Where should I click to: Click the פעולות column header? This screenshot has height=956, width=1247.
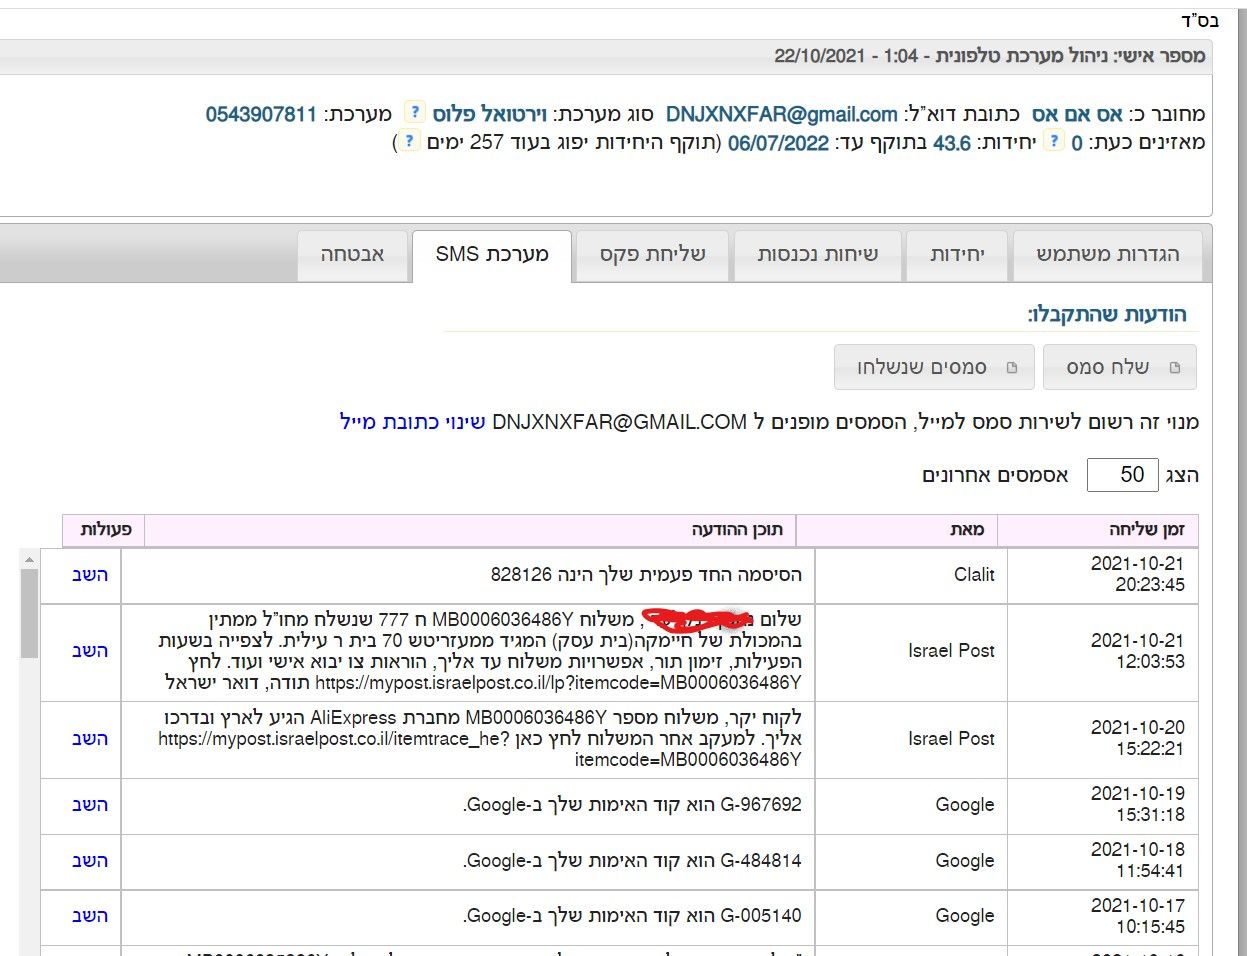(x=104, y=530)
